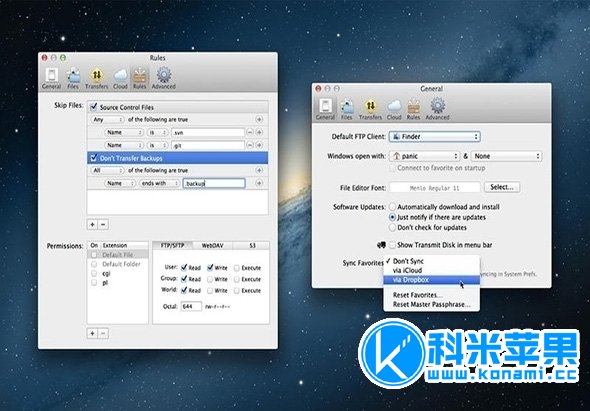Open Name dropdown in .backup row

pos(120,183)
